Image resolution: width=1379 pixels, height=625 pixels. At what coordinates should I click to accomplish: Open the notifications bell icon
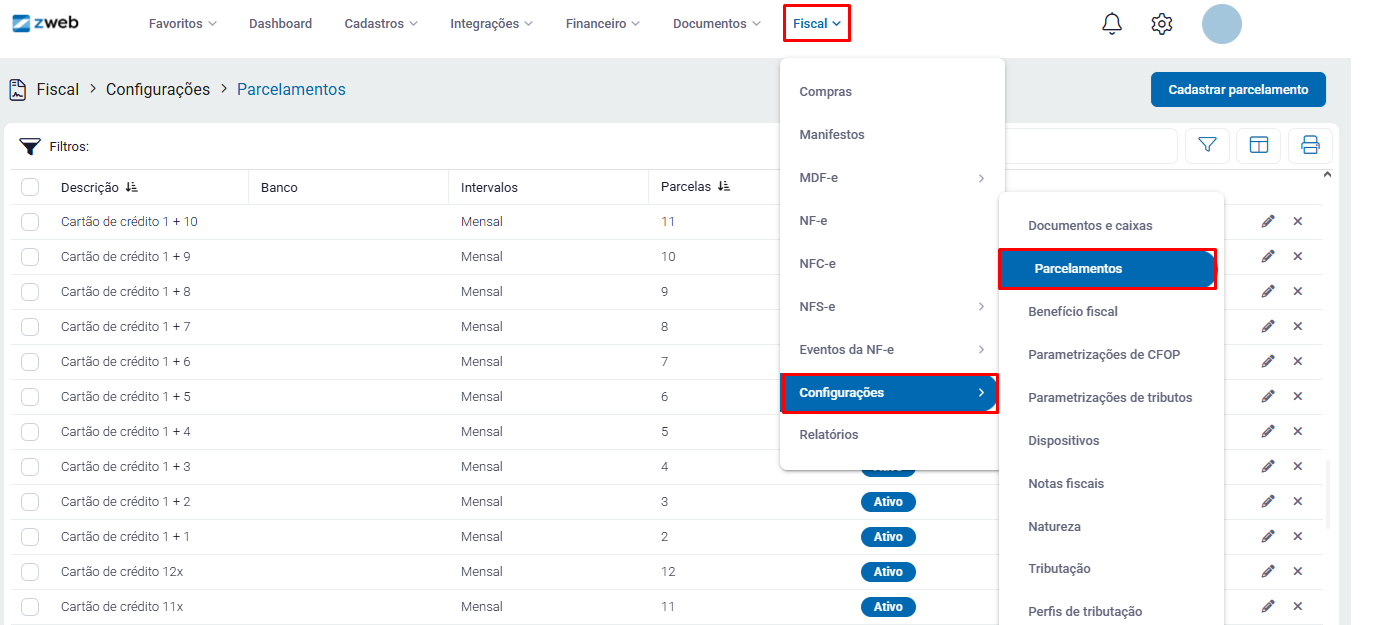1112,24
